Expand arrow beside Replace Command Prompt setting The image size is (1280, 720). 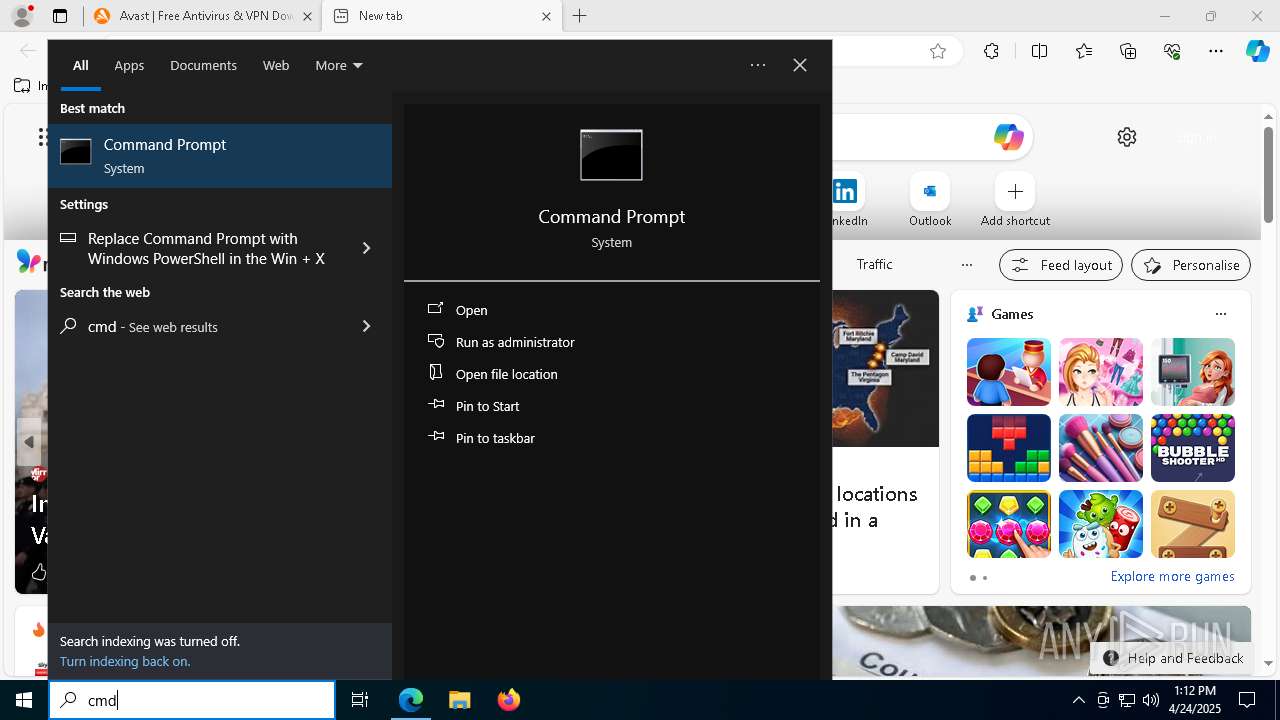coord(366,248)
